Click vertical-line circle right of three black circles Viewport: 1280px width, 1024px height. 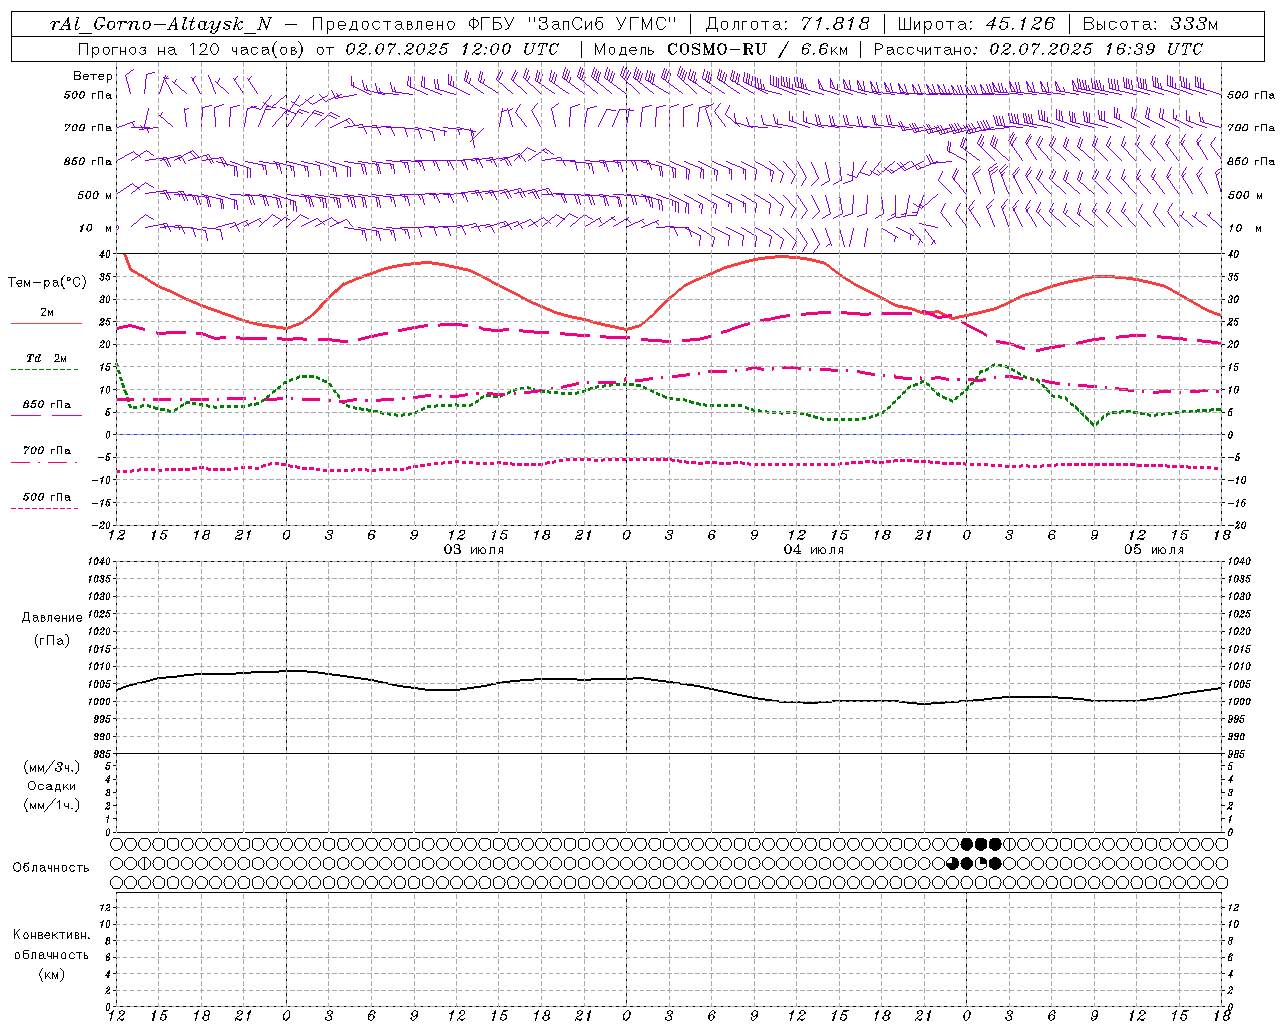tap(1009, 844)
